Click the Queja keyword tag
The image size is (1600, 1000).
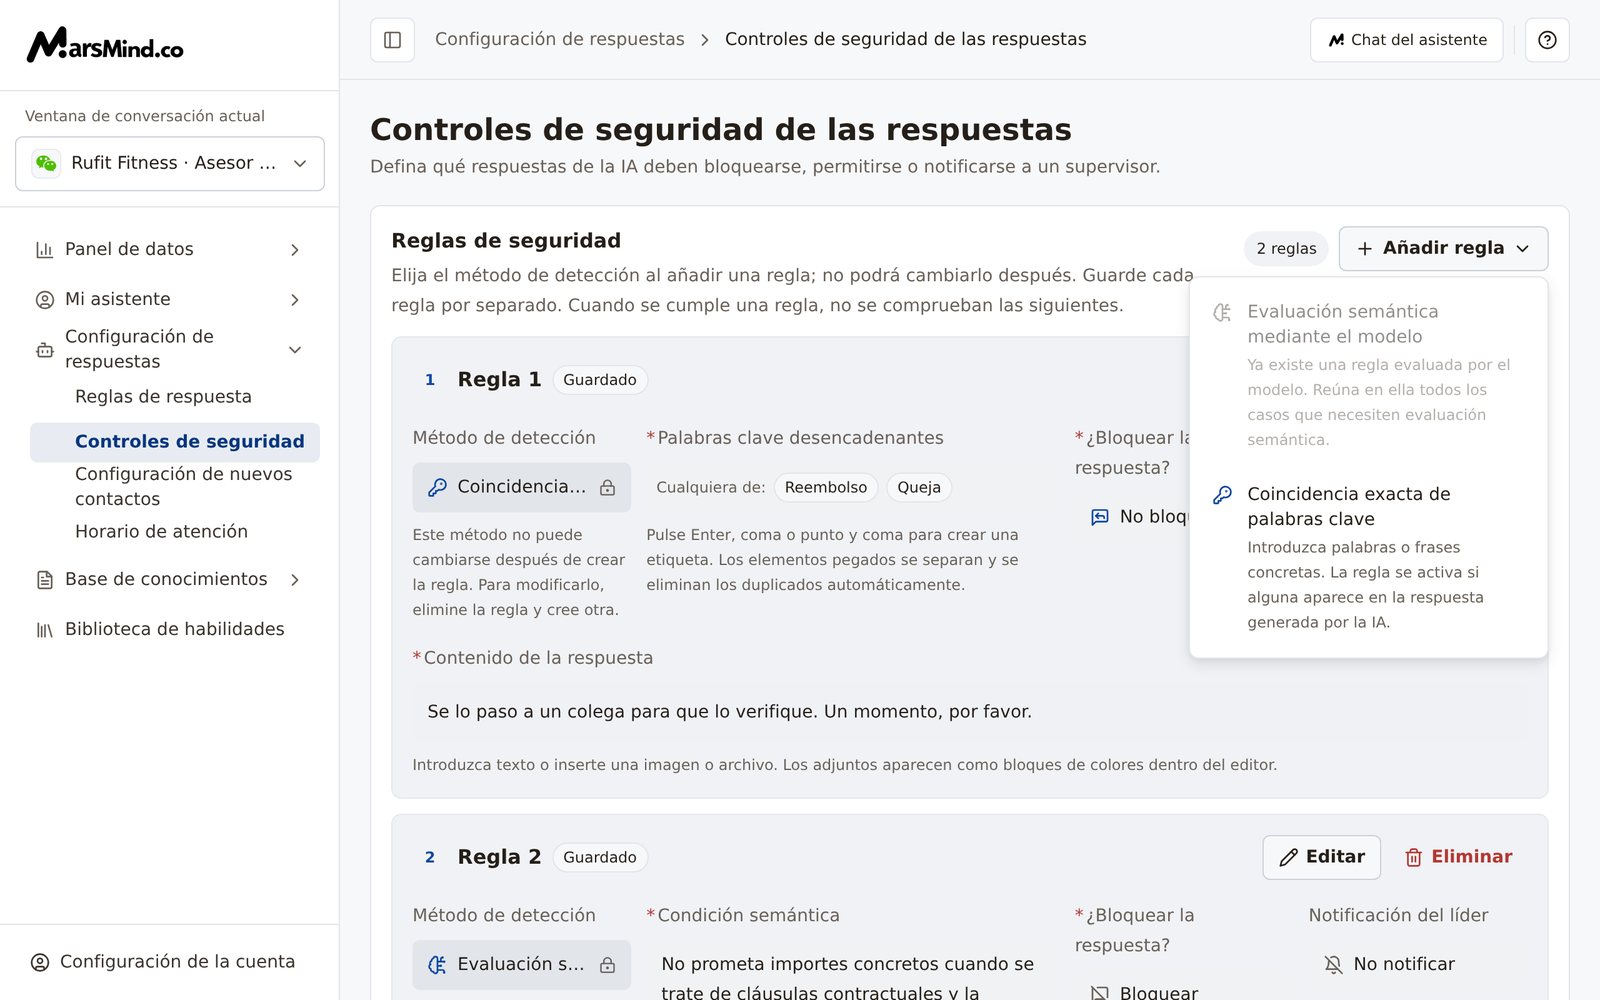tap(919, 487)
